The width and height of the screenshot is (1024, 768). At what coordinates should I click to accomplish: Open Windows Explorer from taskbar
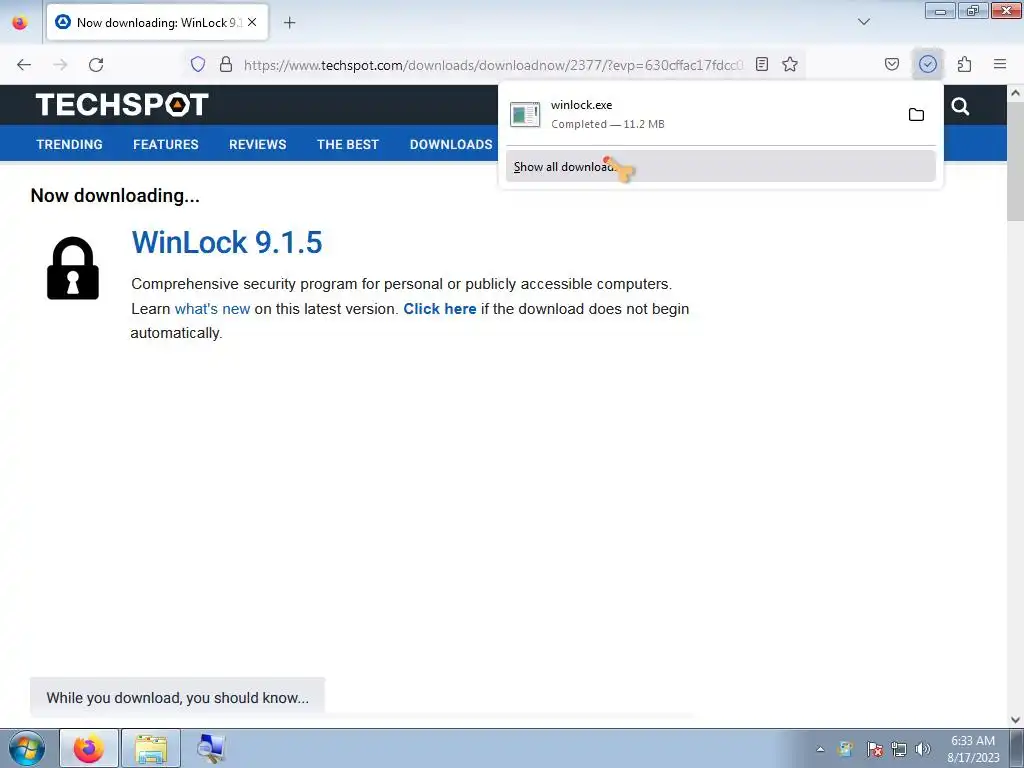pyautogui.click(x=151, y=748)
